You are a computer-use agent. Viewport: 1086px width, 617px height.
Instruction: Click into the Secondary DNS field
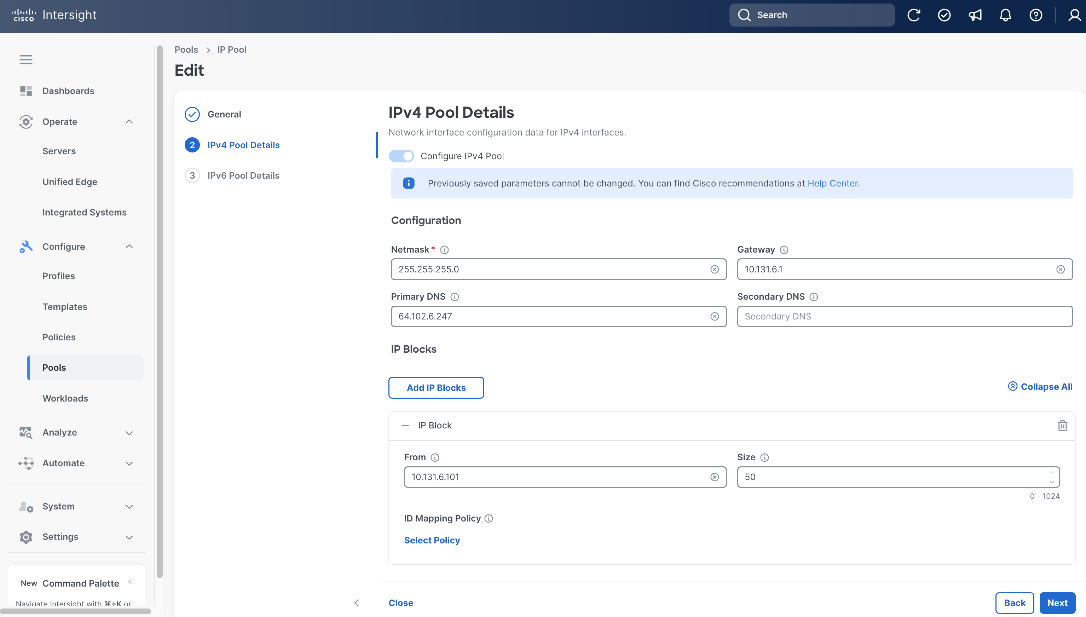point(905,316)
